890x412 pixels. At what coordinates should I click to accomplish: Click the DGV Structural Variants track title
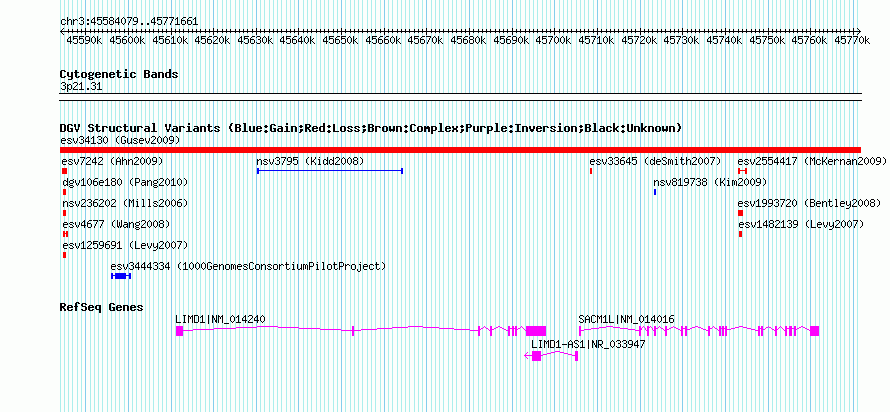tap(371, 128)
